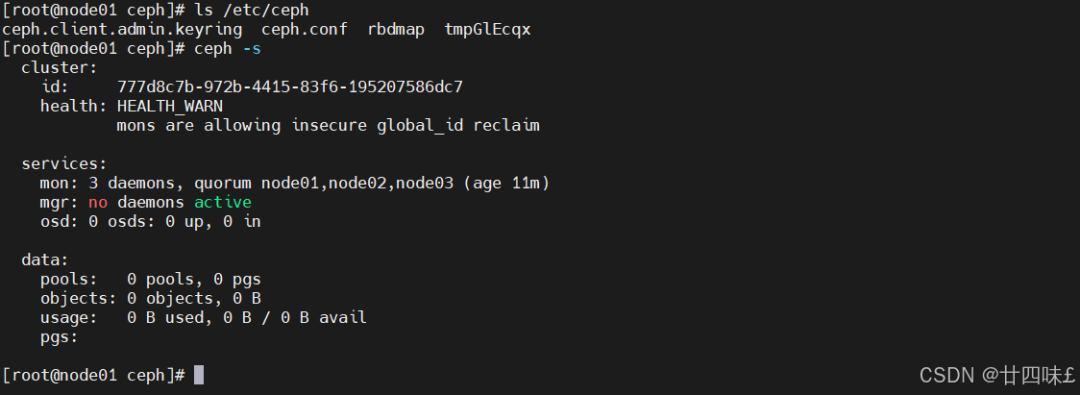Viewport: 1080px width, 395px height.
Task: Click the CSDN watermark at bottom right
Action: [x=997, y=375]
